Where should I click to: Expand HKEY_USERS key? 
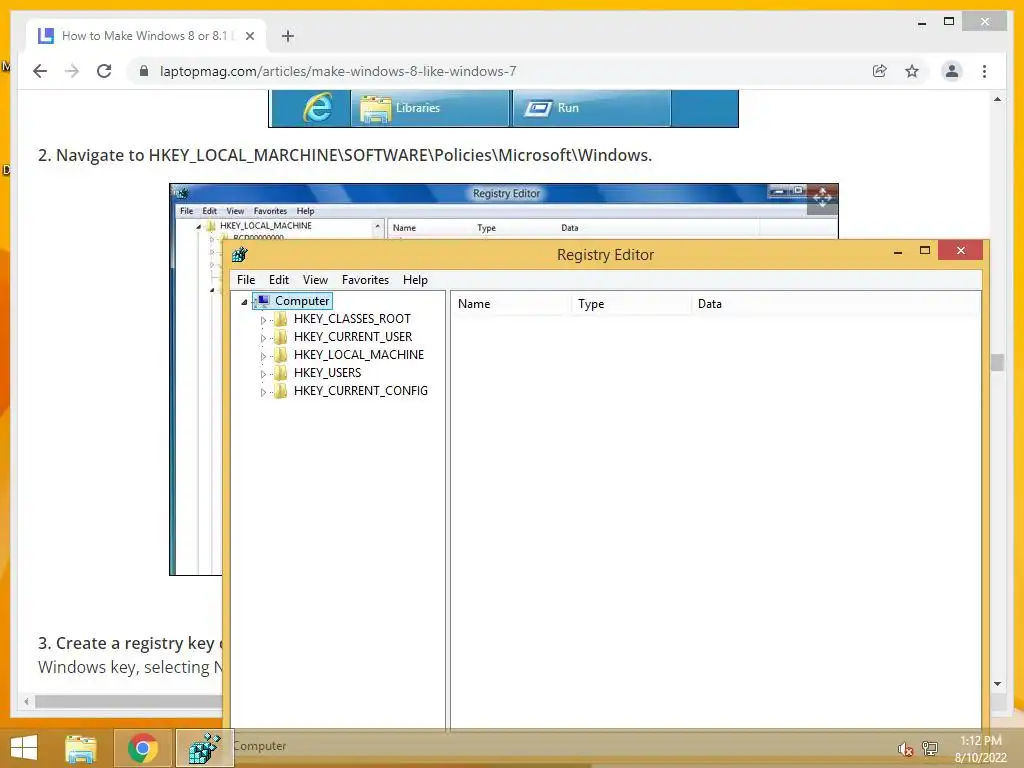263,374
